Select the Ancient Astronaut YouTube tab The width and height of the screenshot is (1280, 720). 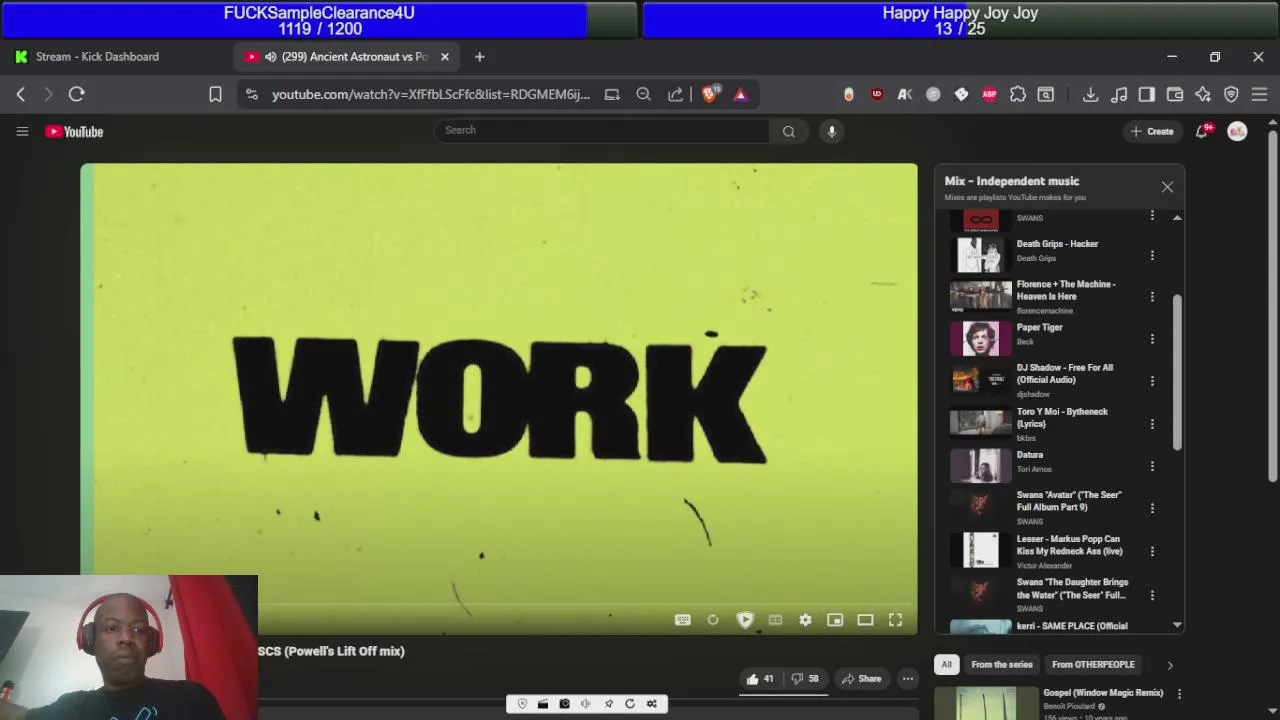click(x=345, y=57)
